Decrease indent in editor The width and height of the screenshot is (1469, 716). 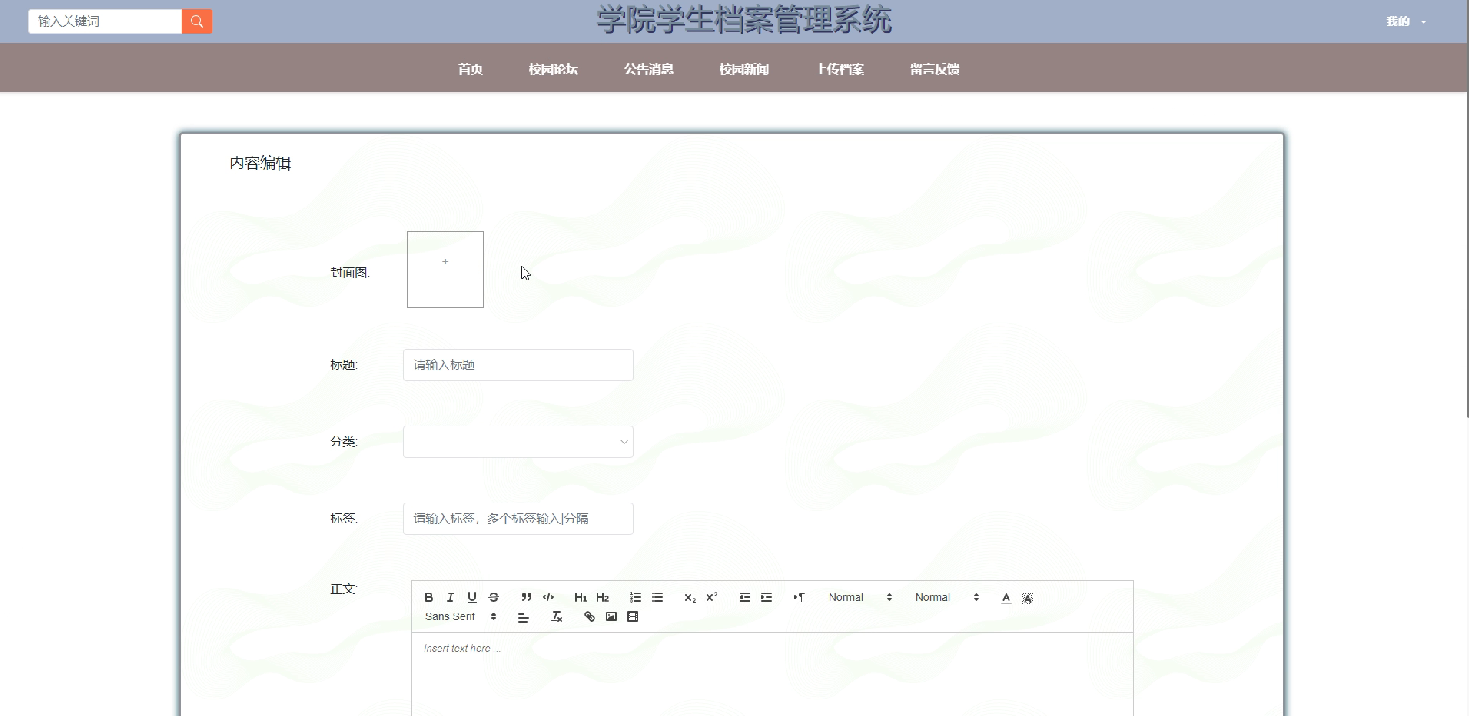tap(745, 597)
